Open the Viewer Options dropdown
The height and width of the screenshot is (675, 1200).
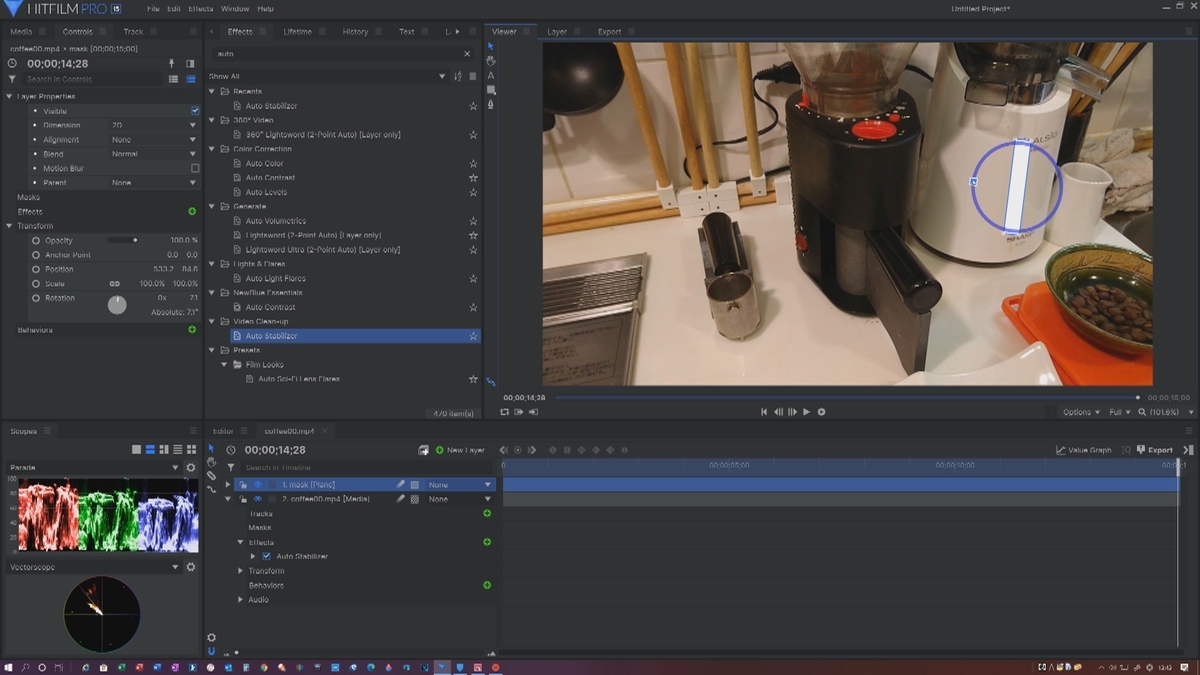(1081, 412)
